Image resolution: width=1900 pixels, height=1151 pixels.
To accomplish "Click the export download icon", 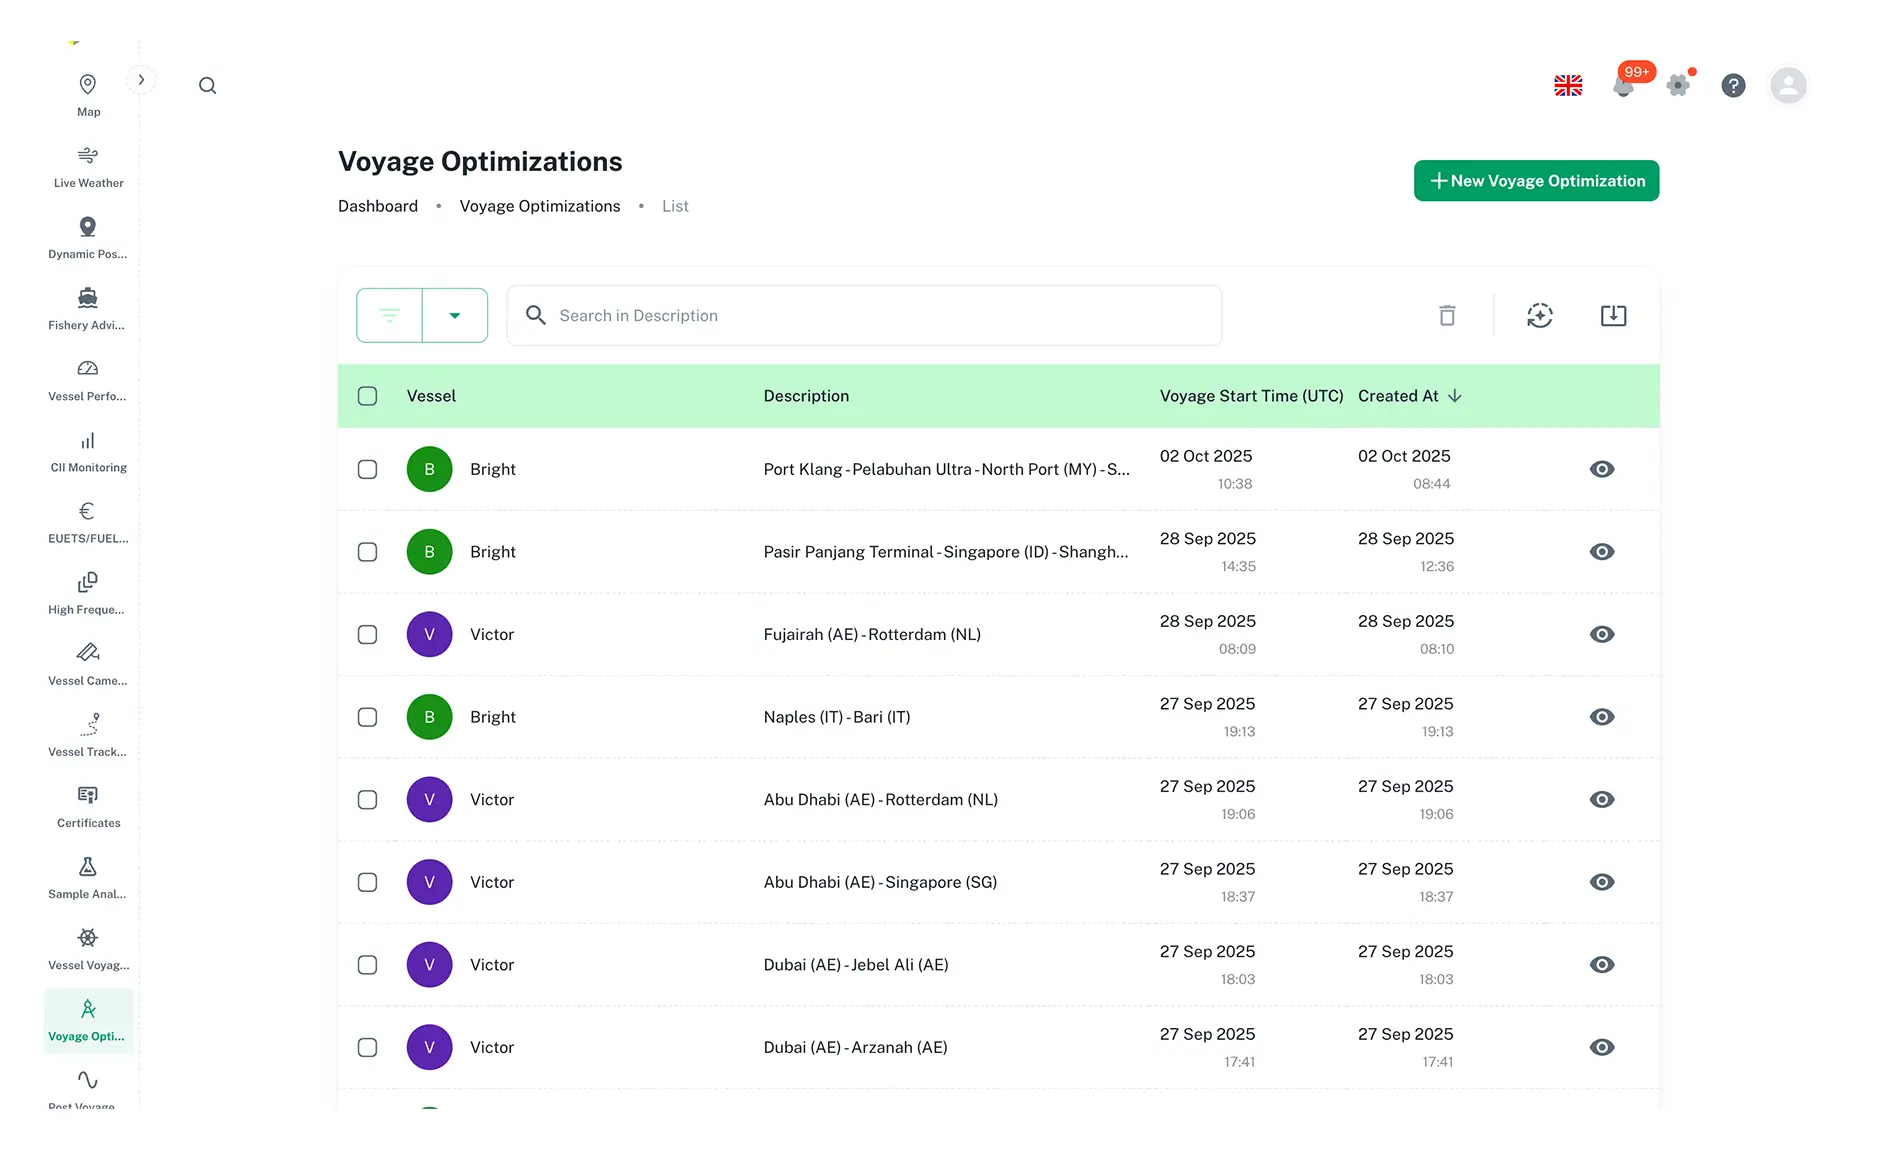I will (x=1613, y=316).
